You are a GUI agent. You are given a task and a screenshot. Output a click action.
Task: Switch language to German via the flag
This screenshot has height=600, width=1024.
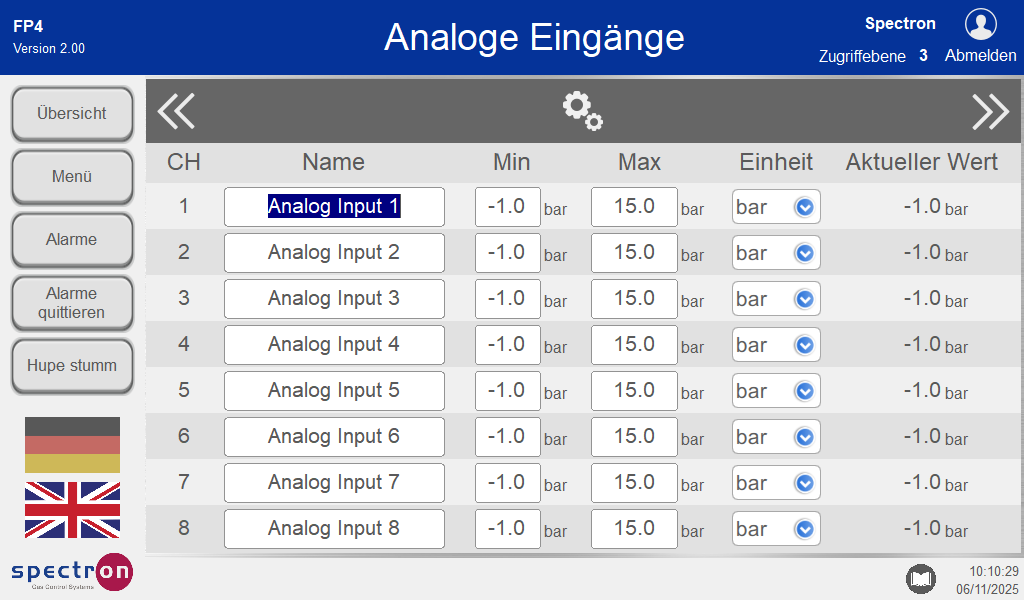(72, 445)
